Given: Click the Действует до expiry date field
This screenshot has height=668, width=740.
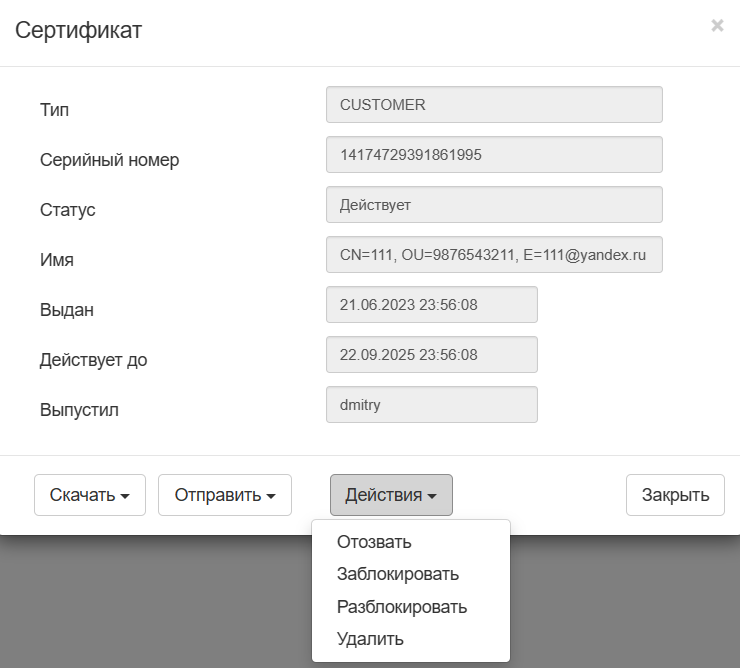Looking at the screenshot, I should click(432, 355).
